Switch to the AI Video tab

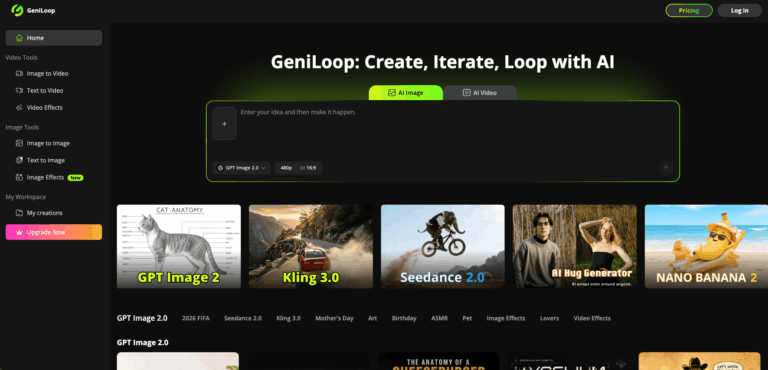pyautogui.click(x=480, y=93)
